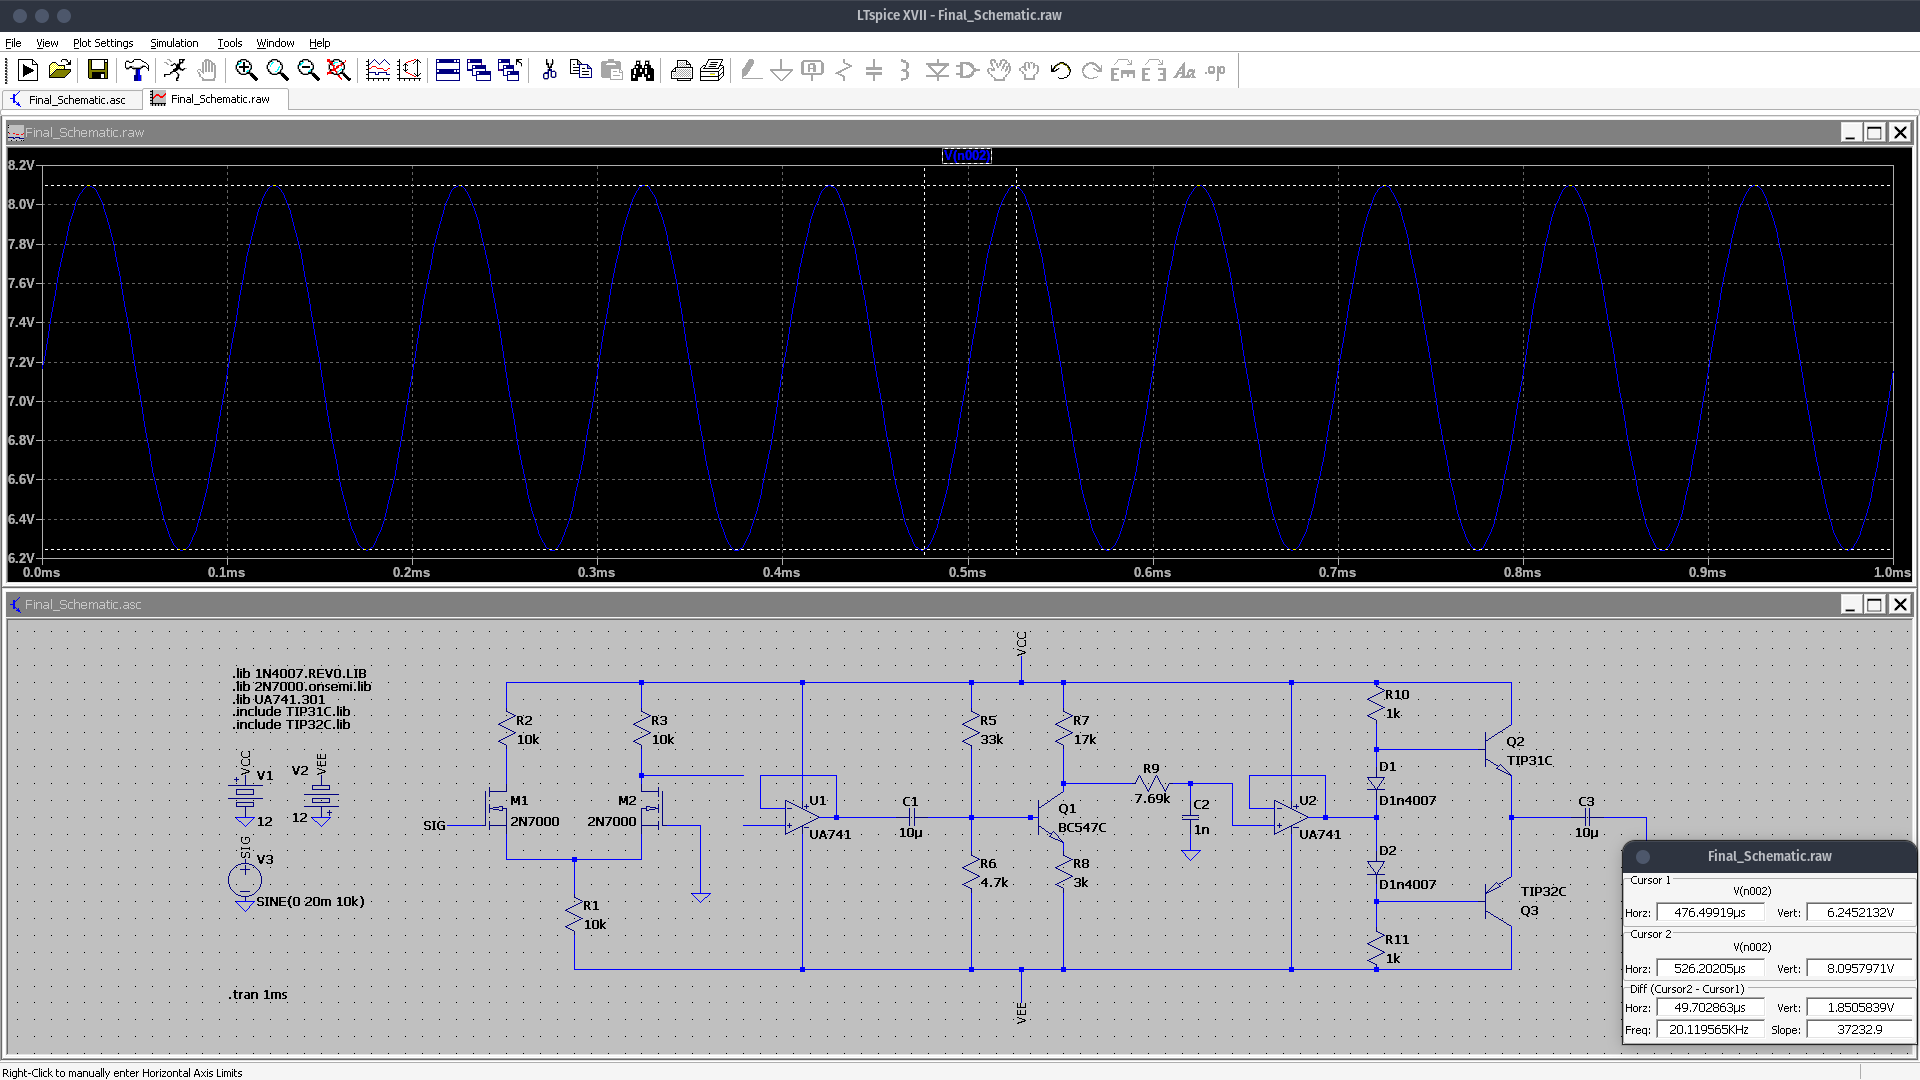Place a diode from the toolbar

[937, 70]
